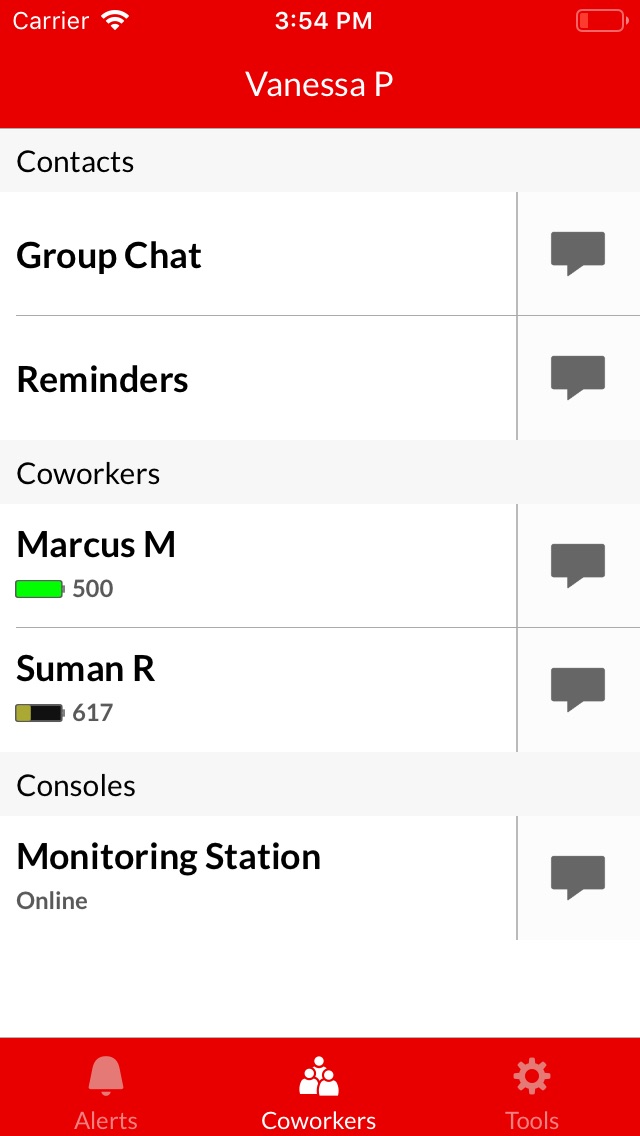Image resolution: width=640 pixels, height=1136 pixels.
Task: Open the Reminders contact row
Action: click(258, 378)
